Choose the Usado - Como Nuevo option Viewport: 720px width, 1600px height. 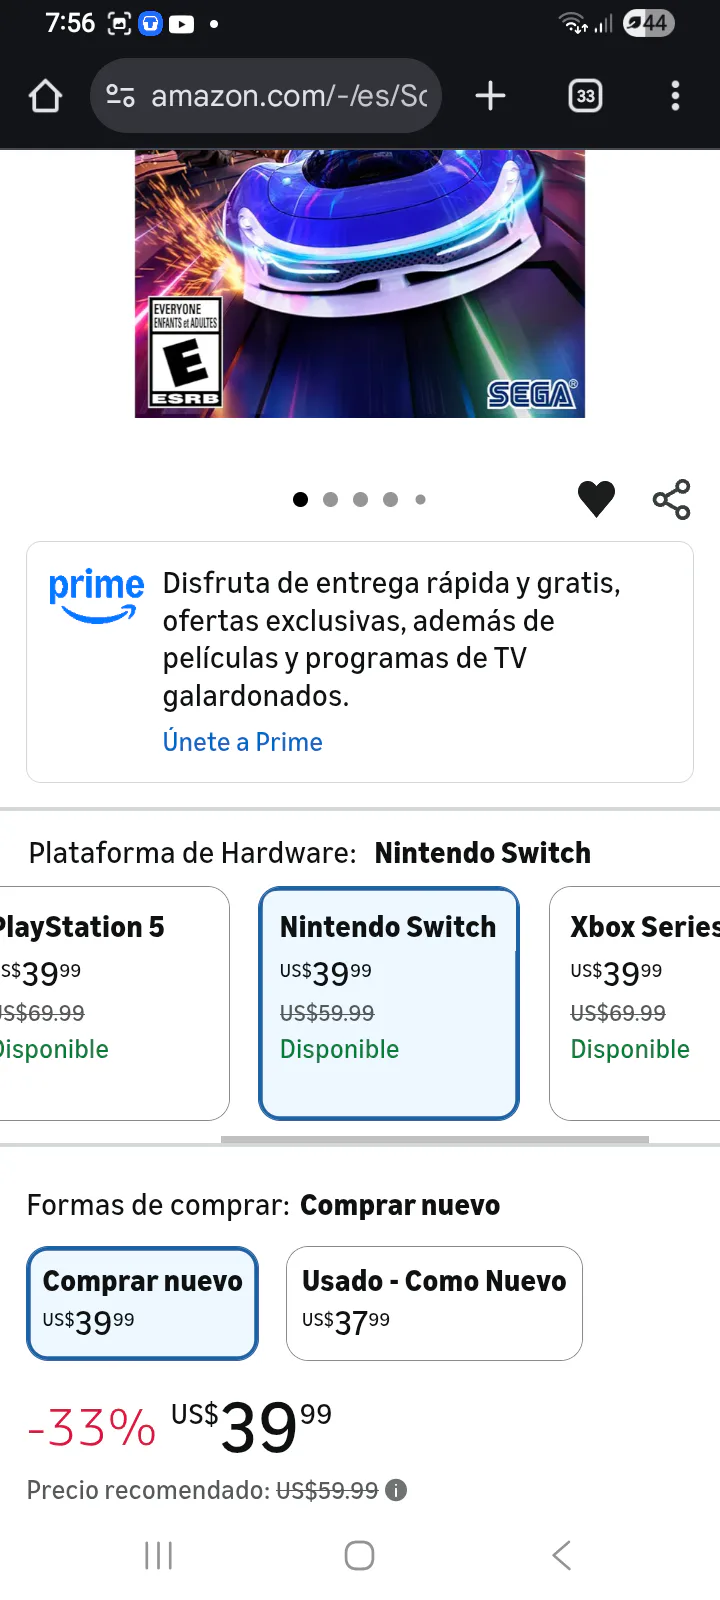(x=434, y=1302)
